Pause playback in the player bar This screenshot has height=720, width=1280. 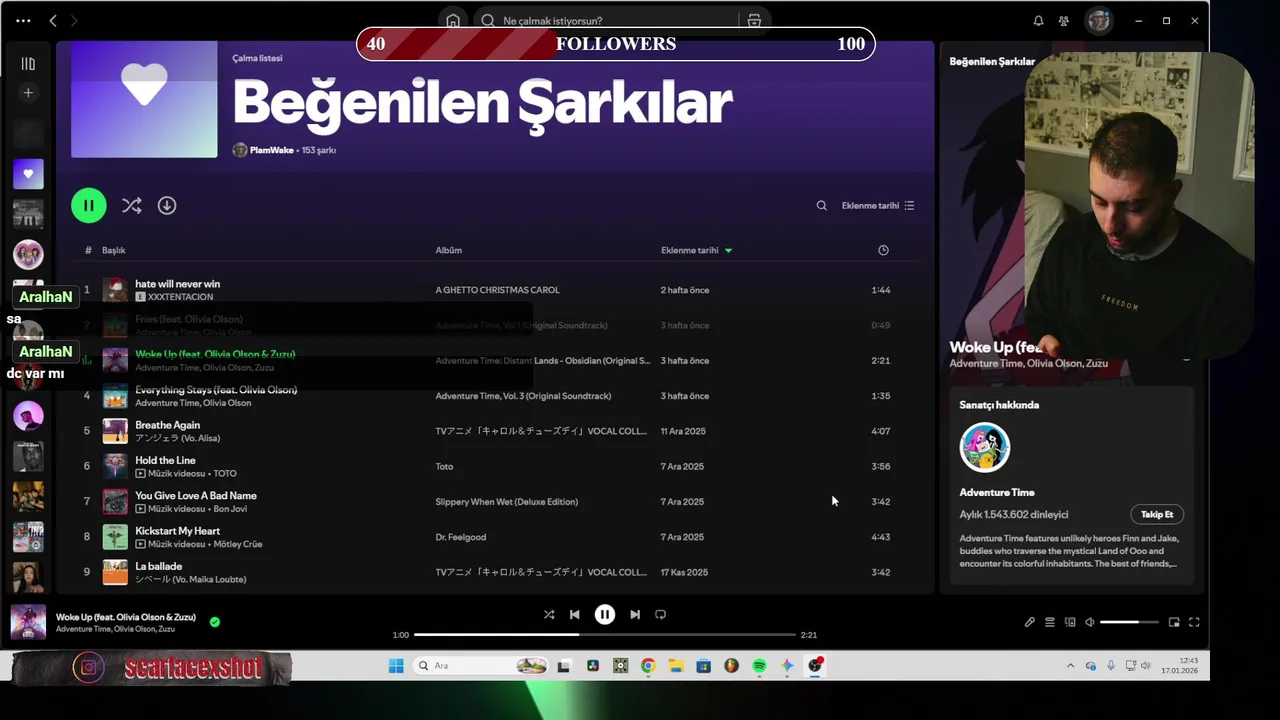coord(605,615)
